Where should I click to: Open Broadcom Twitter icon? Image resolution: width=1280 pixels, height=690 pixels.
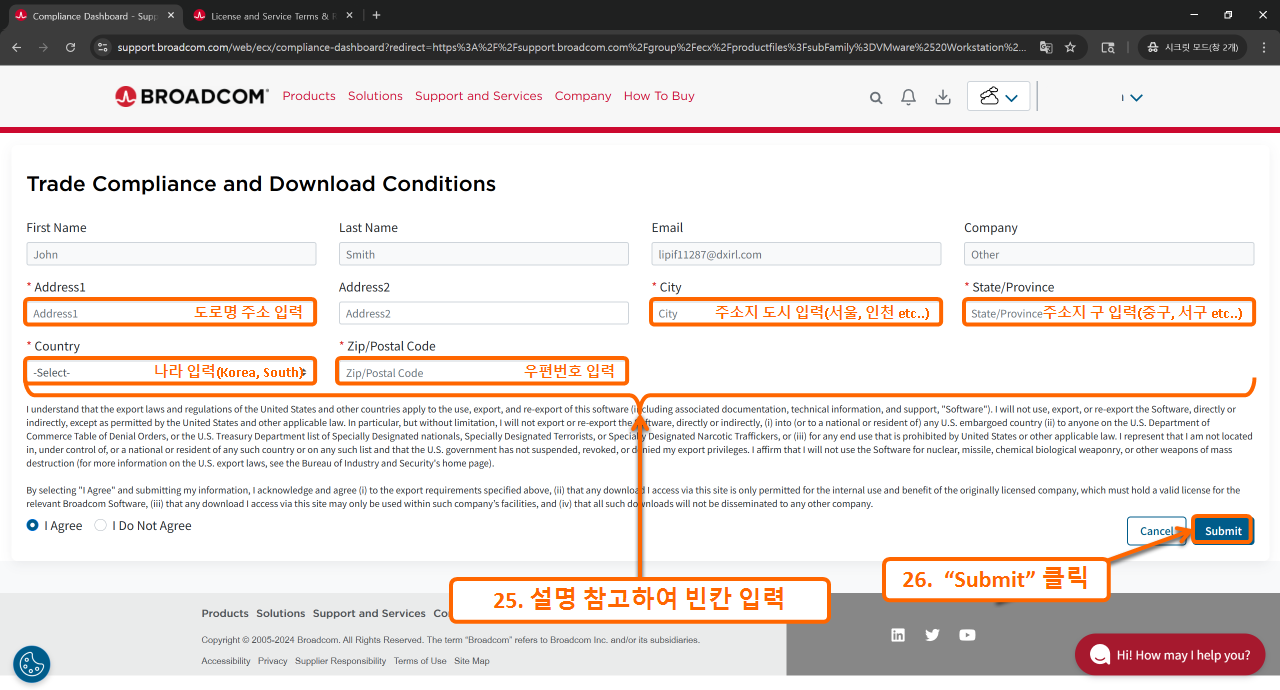coord(933,635)
